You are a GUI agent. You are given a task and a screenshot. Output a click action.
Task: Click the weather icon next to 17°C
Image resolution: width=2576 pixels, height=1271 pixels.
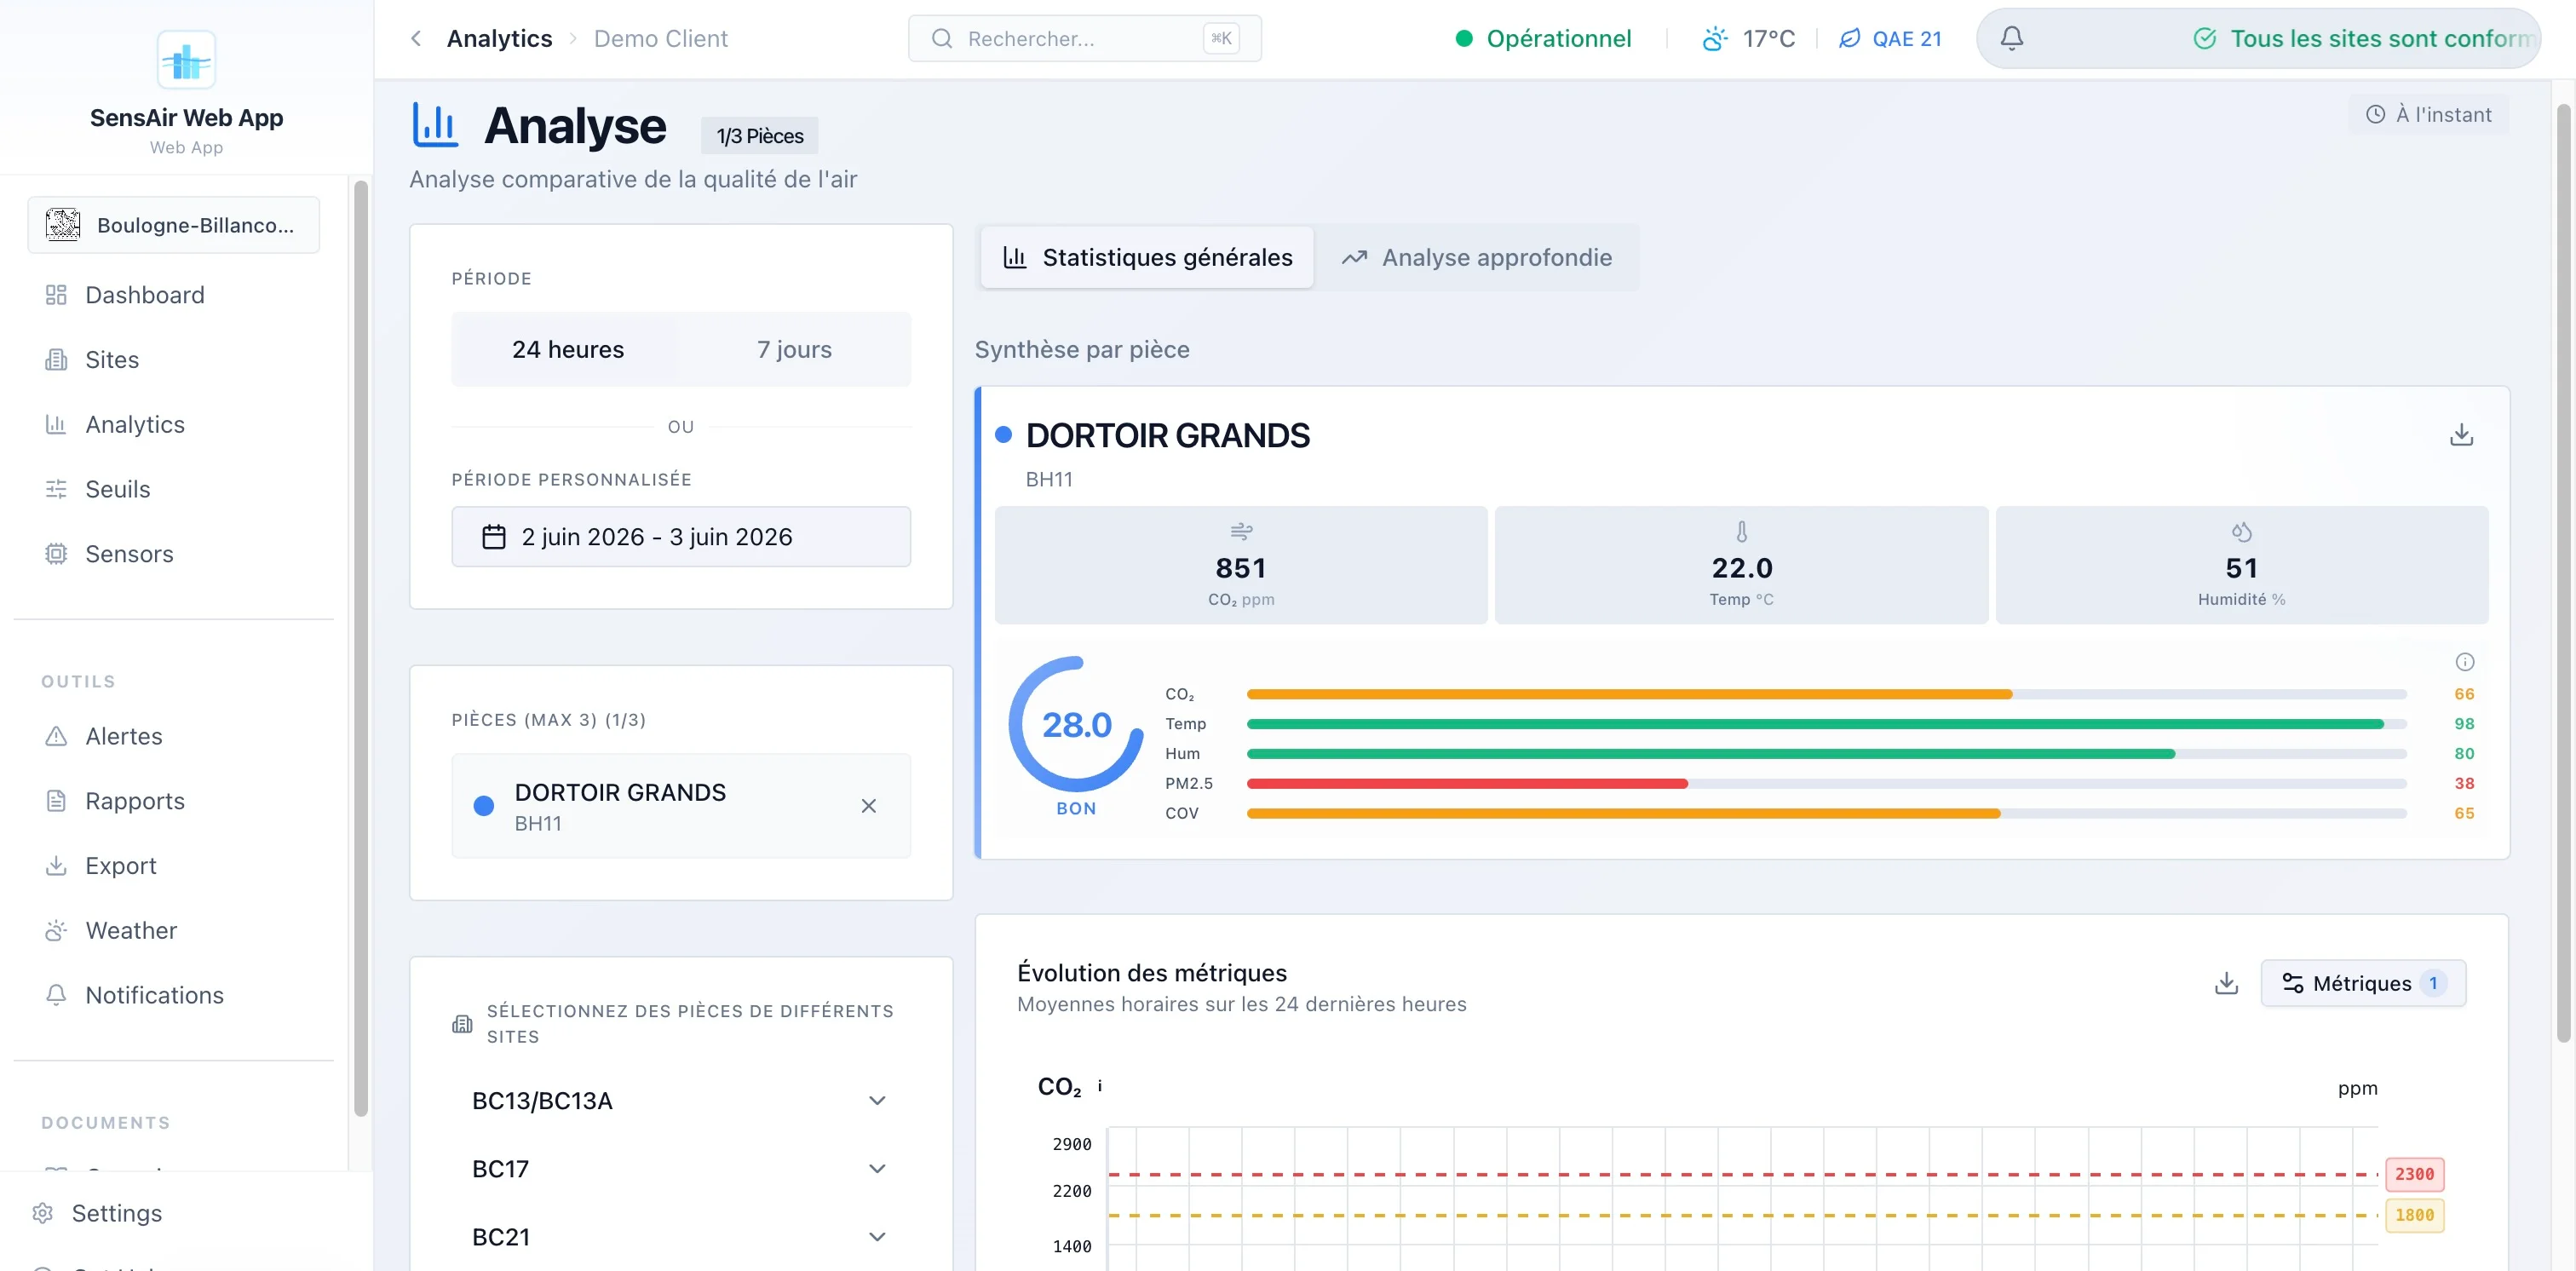(x=1715, y=38)
